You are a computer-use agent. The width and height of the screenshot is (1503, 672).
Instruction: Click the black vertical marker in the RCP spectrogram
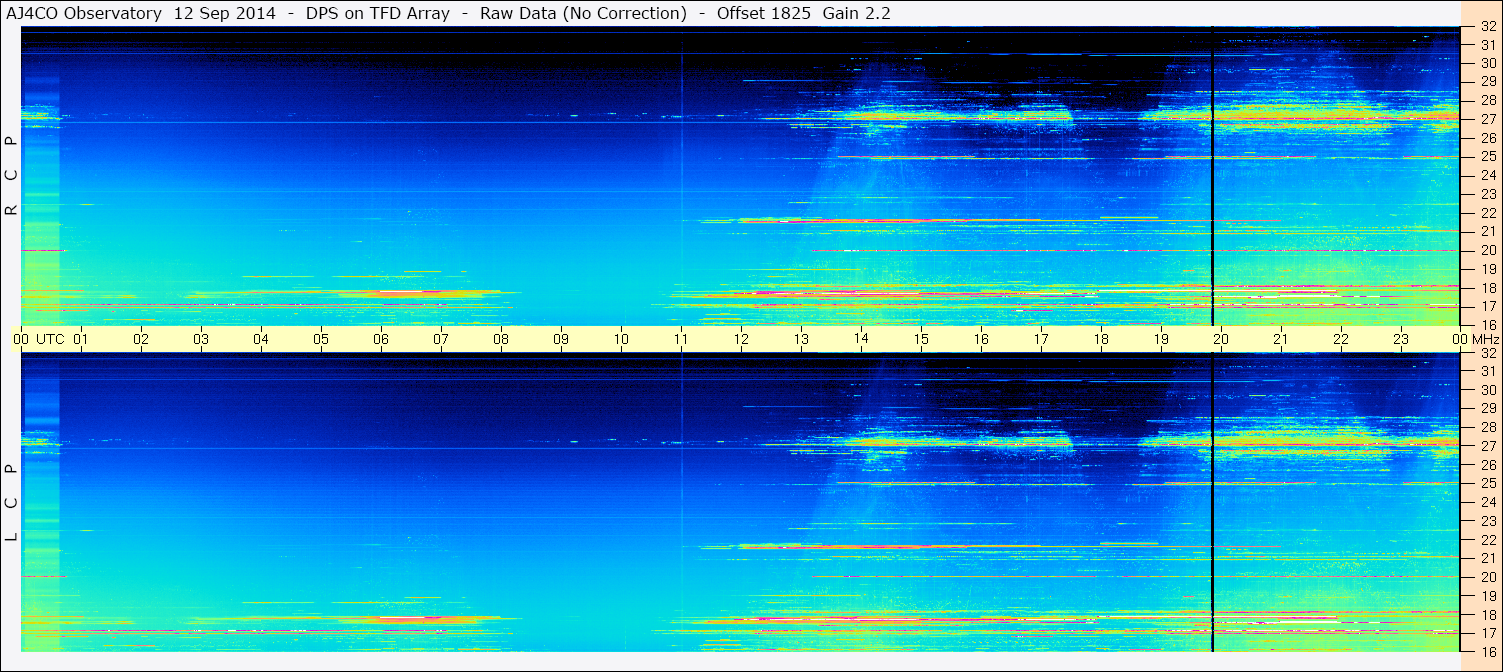pyautogui.click(x=1212, y=176)
